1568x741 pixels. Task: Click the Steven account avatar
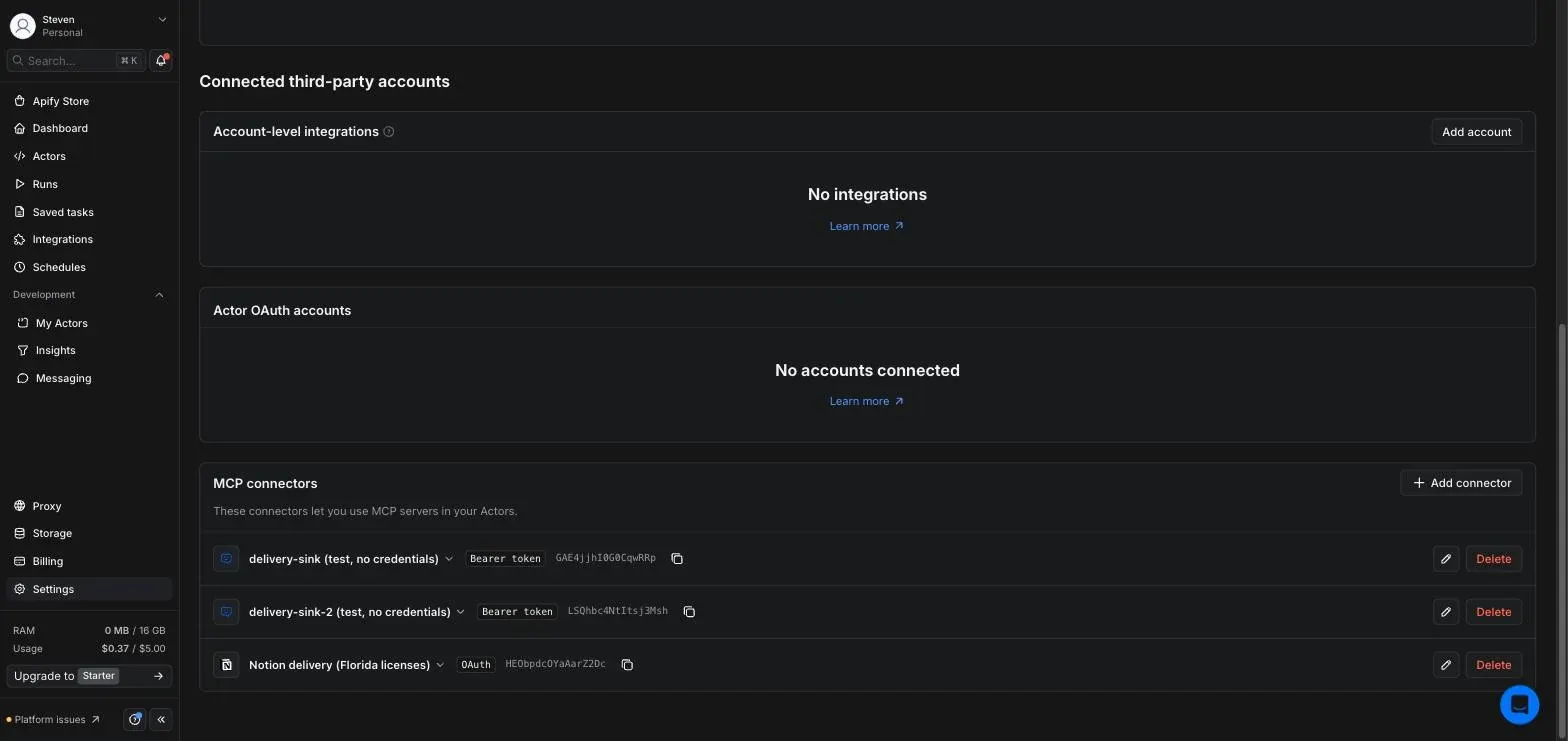click(22, 26)
